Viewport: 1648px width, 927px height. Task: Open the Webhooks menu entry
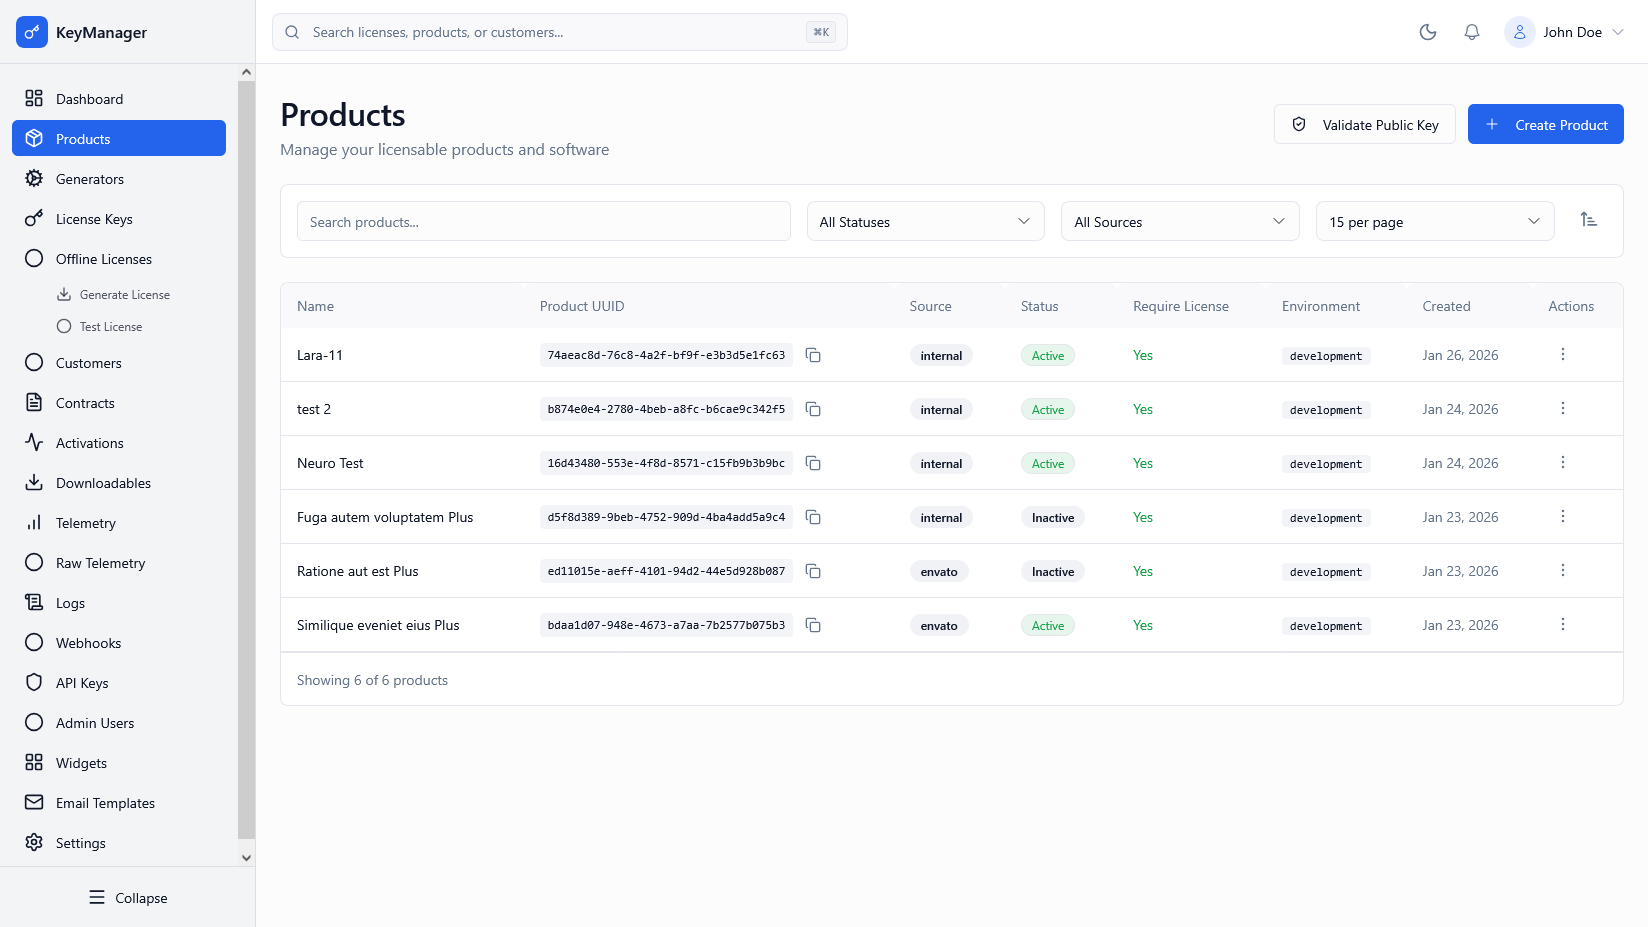click(33, 642)
